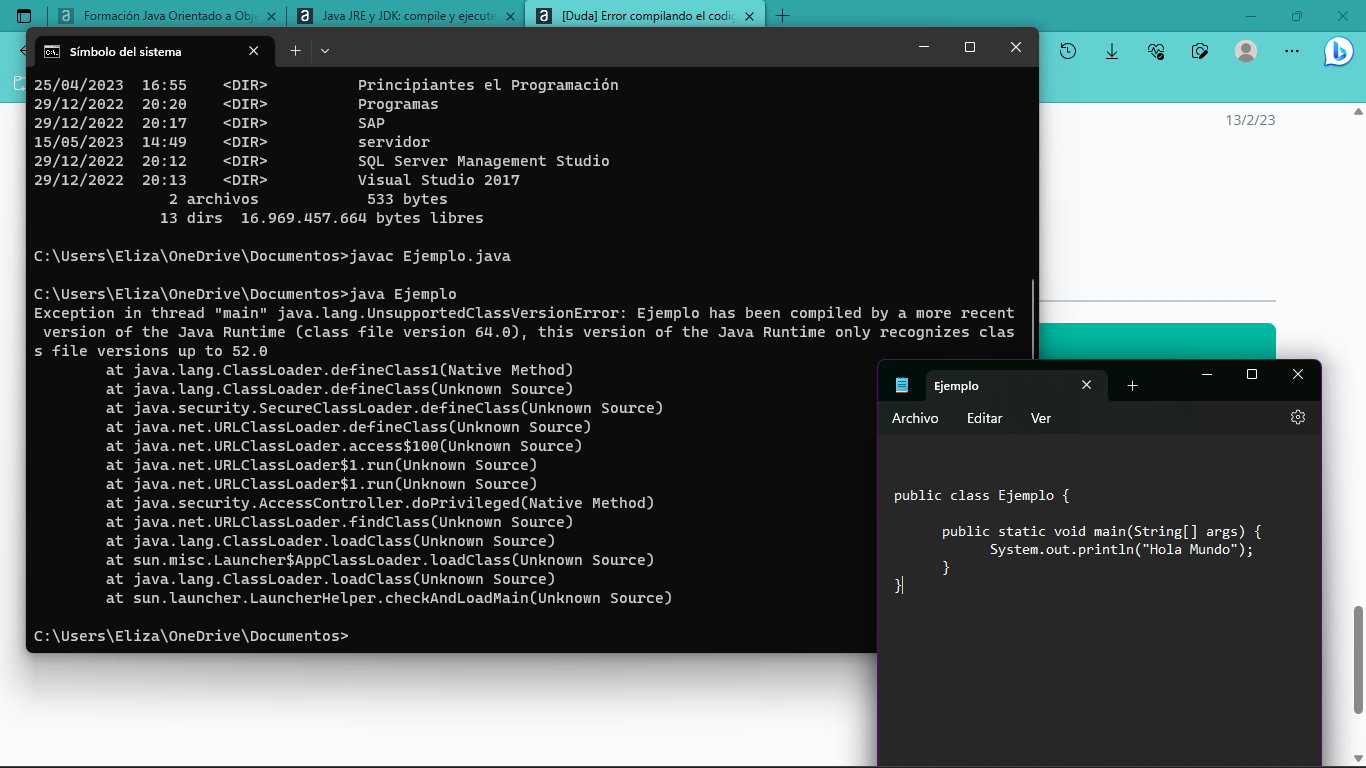The height and width of the screenshot is (768, 1366).
Task: Close the Java JRE y JDK tab
Action: [x=509, y=16]
